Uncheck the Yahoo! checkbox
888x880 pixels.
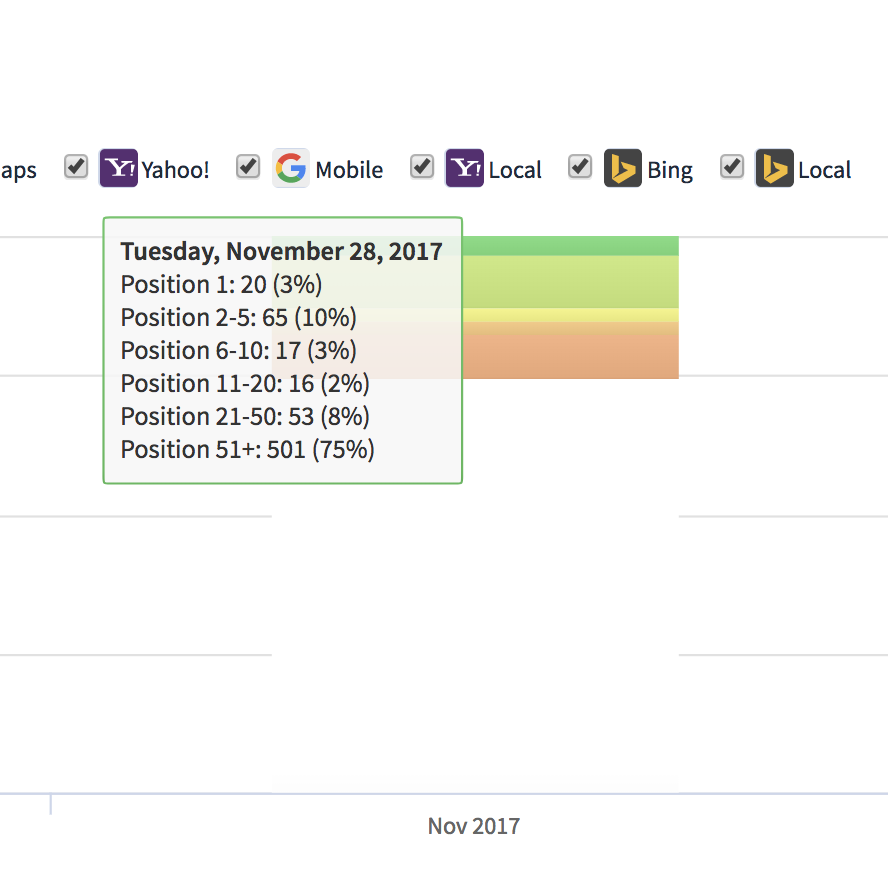[76, 167]
